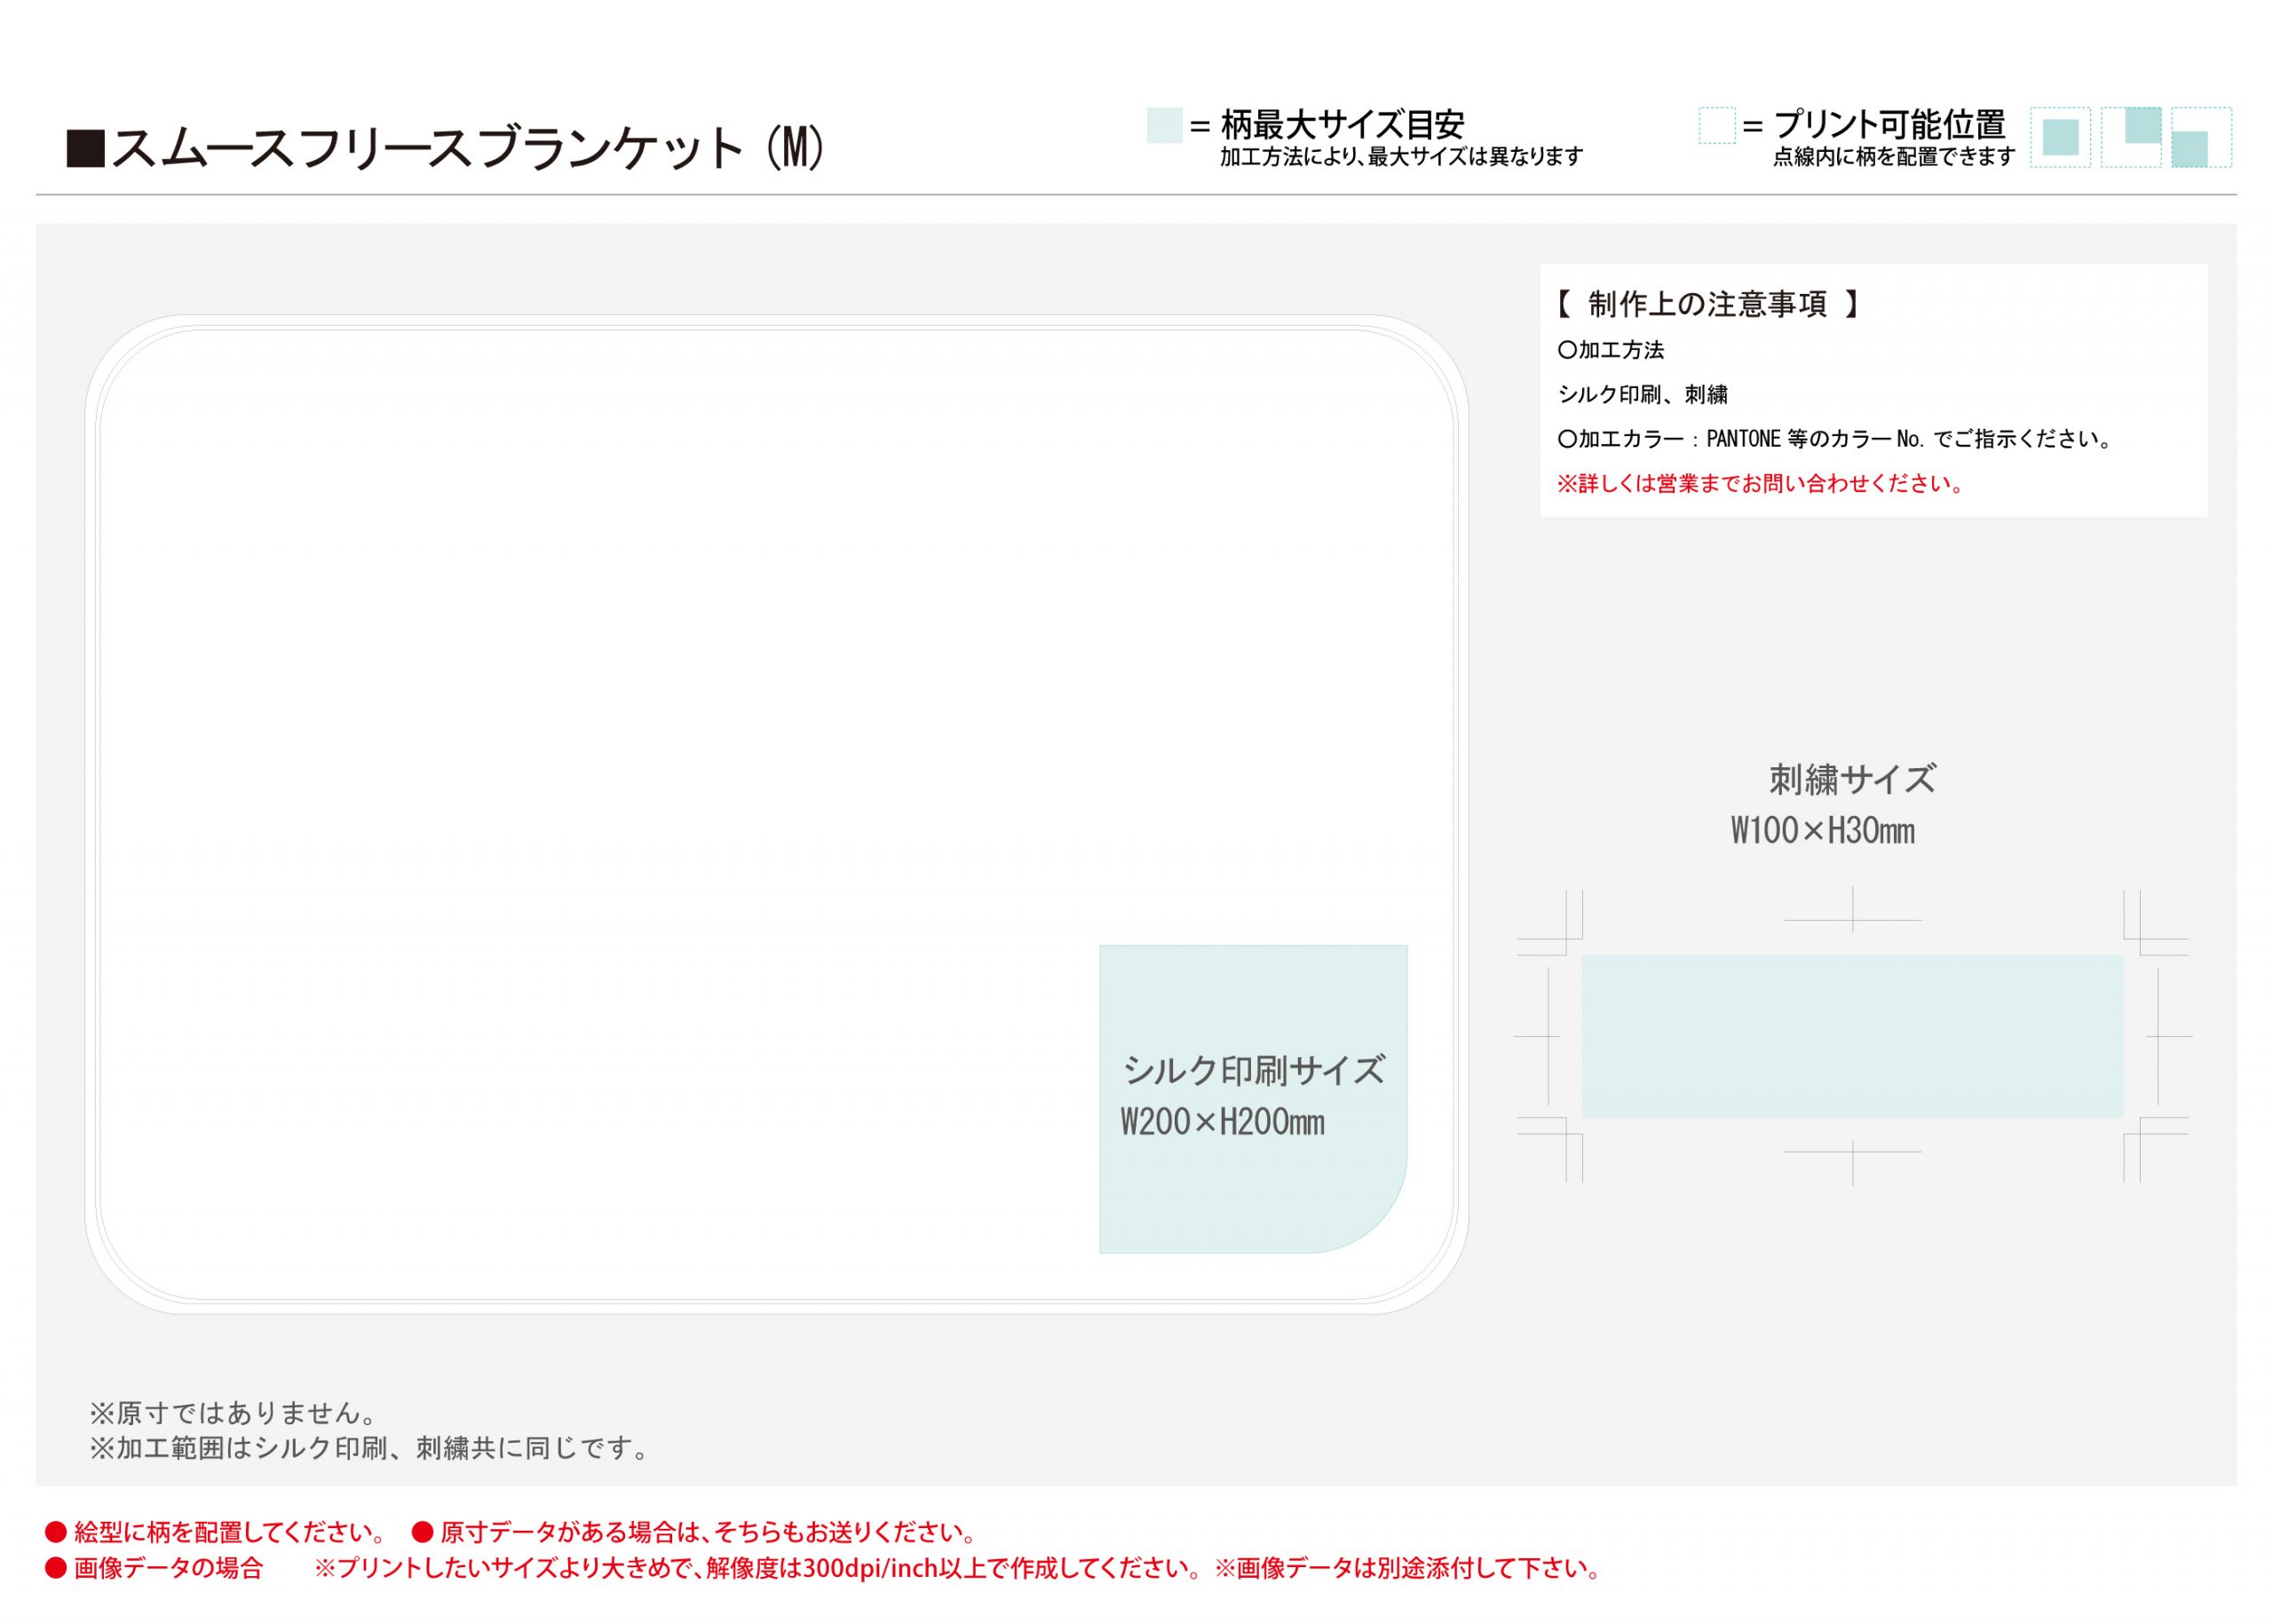Click the centered-pattern placement example icon

tap(2060, 137)
